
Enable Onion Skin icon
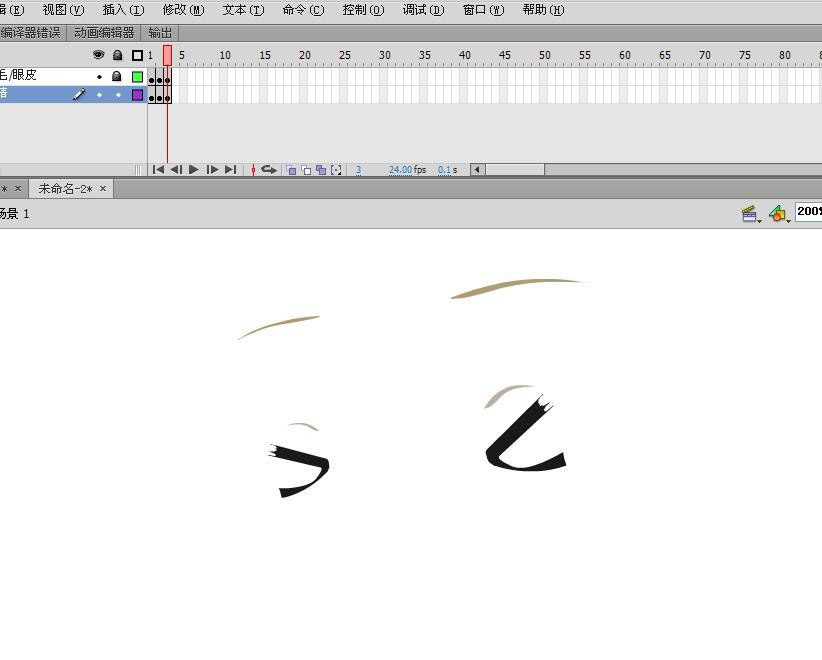(x=291, y=170)
